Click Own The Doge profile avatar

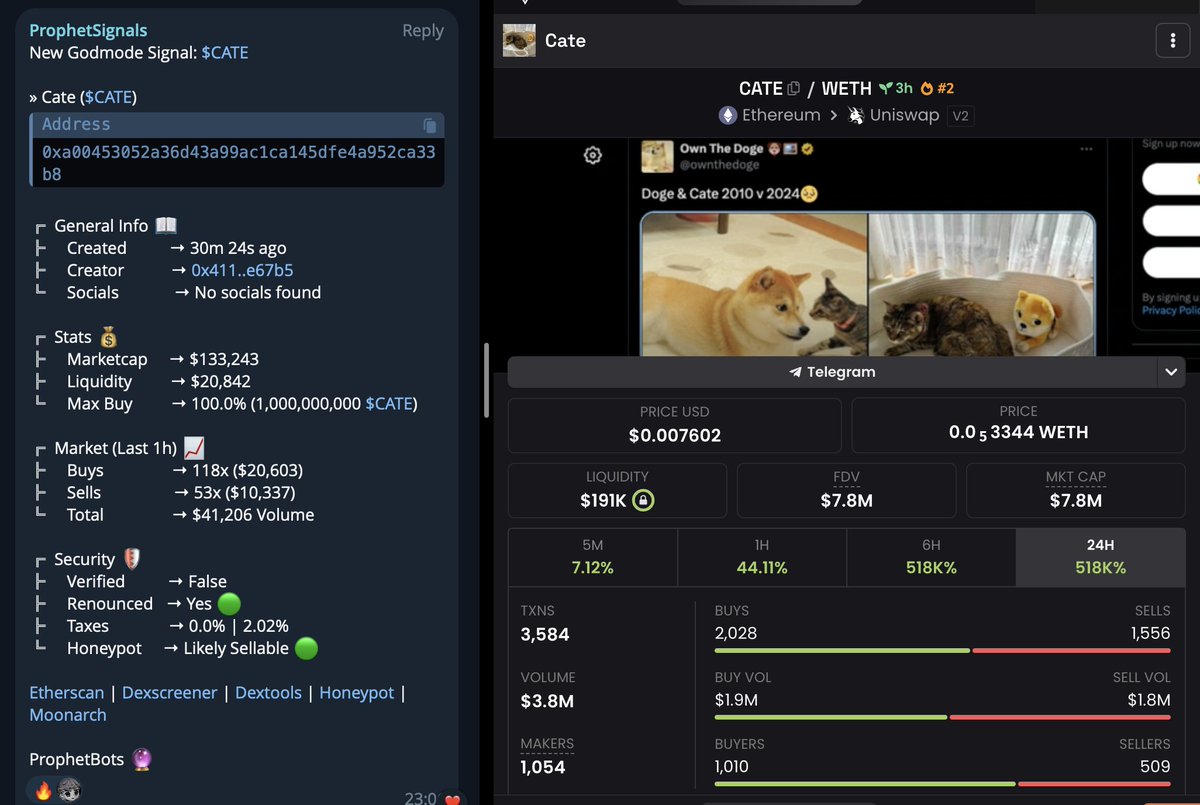[657, 157]
